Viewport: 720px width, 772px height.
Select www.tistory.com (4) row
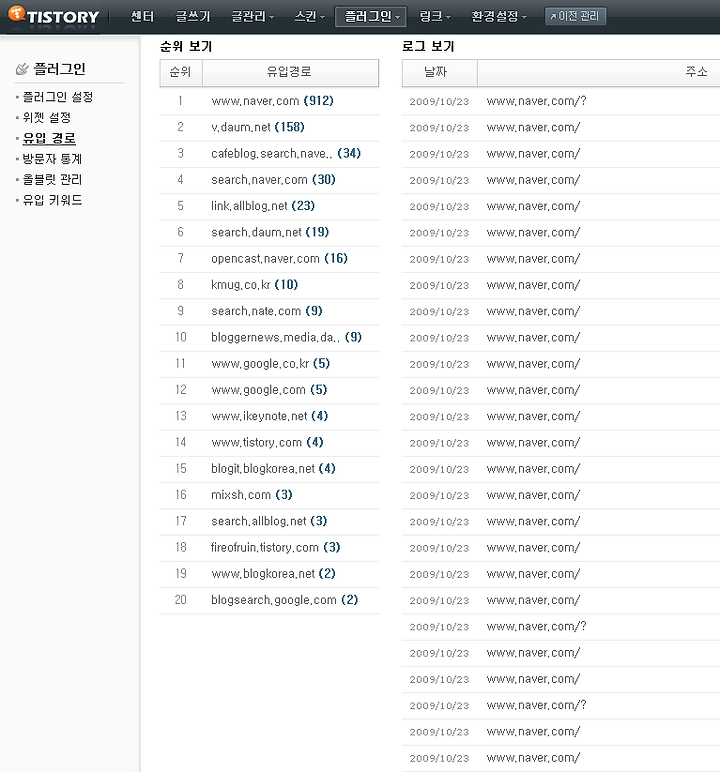[267, 442]
